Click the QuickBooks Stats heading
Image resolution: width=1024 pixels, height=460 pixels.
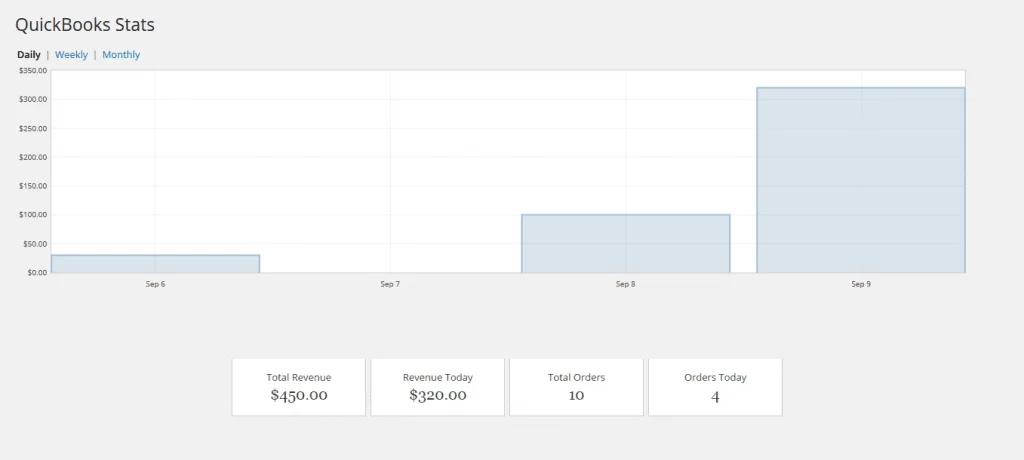tap(85, 25)
